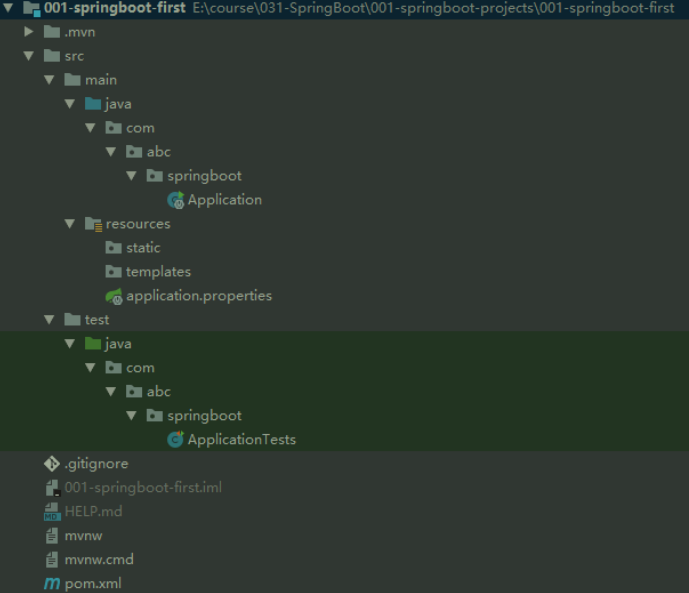Click the com package icon under test

[113, 368]
